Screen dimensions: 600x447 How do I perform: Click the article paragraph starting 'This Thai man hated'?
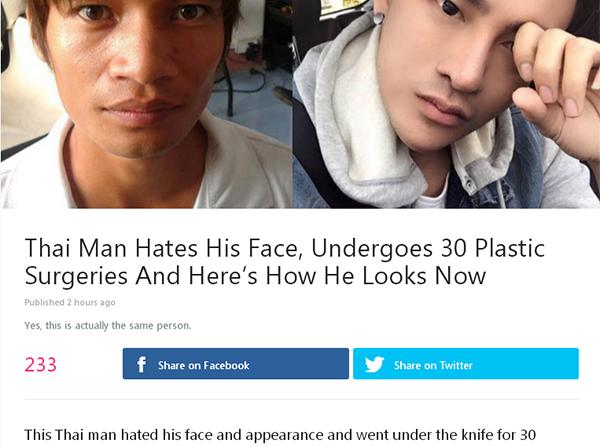[x=280, y=435]
